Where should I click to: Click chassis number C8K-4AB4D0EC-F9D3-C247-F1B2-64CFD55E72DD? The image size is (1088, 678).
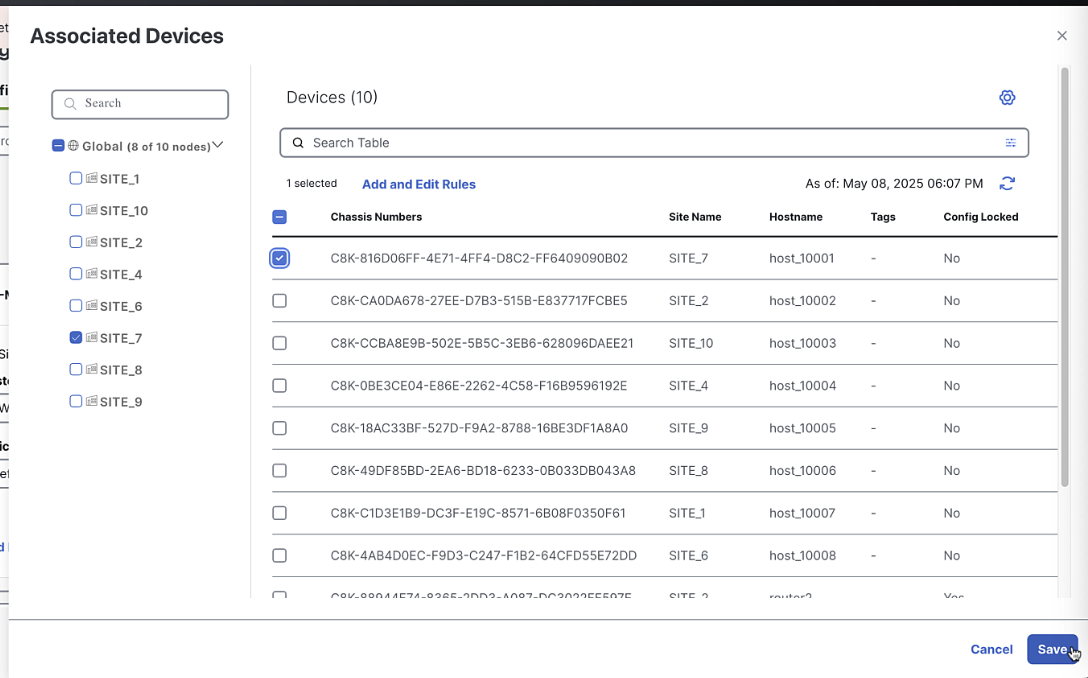[x=484, y=556]
